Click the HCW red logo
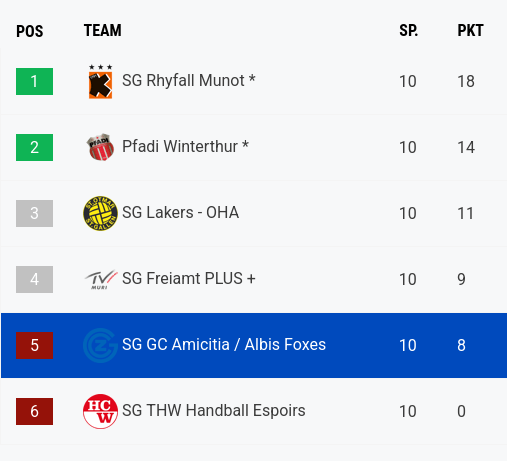This screenshot has height=461, width=507. pyautogui.click(x=100, y=411)
